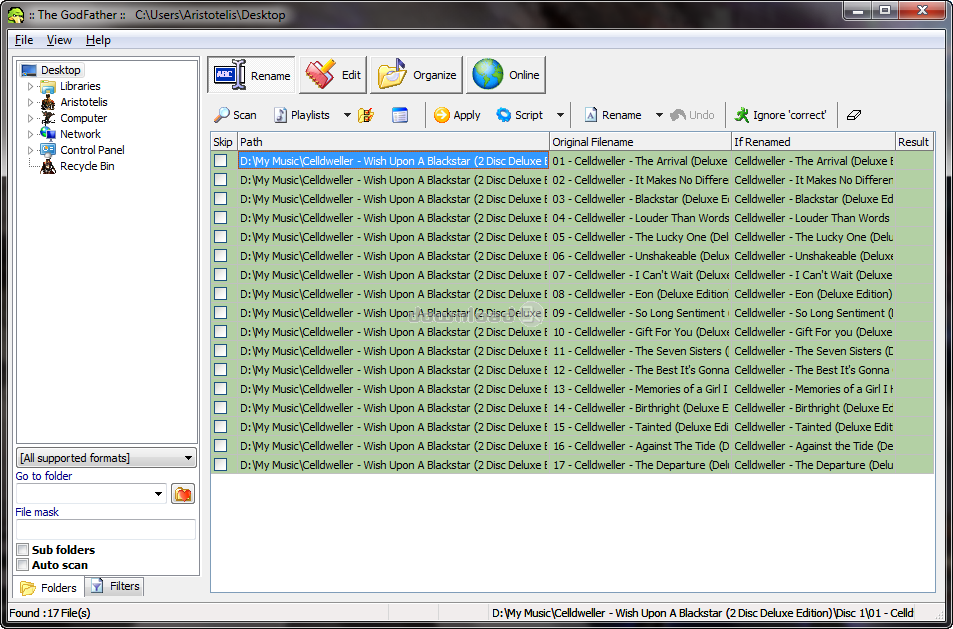Open the Organize mode
Viewport: 953px width, 629px height.
[416, 75]
